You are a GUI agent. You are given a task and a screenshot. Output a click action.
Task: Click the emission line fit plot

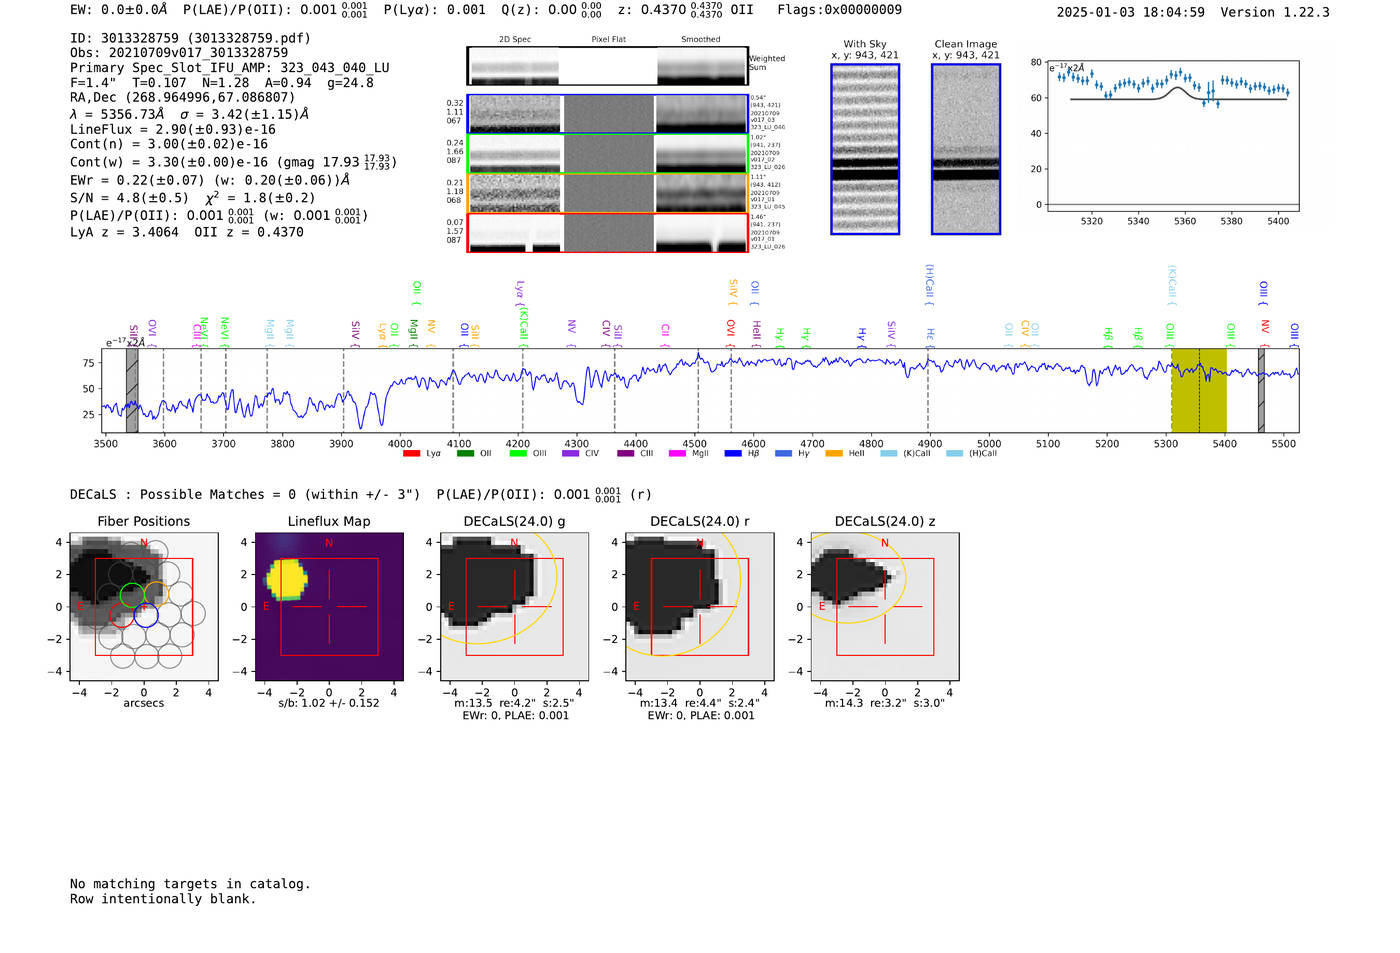click(1172, 136)
